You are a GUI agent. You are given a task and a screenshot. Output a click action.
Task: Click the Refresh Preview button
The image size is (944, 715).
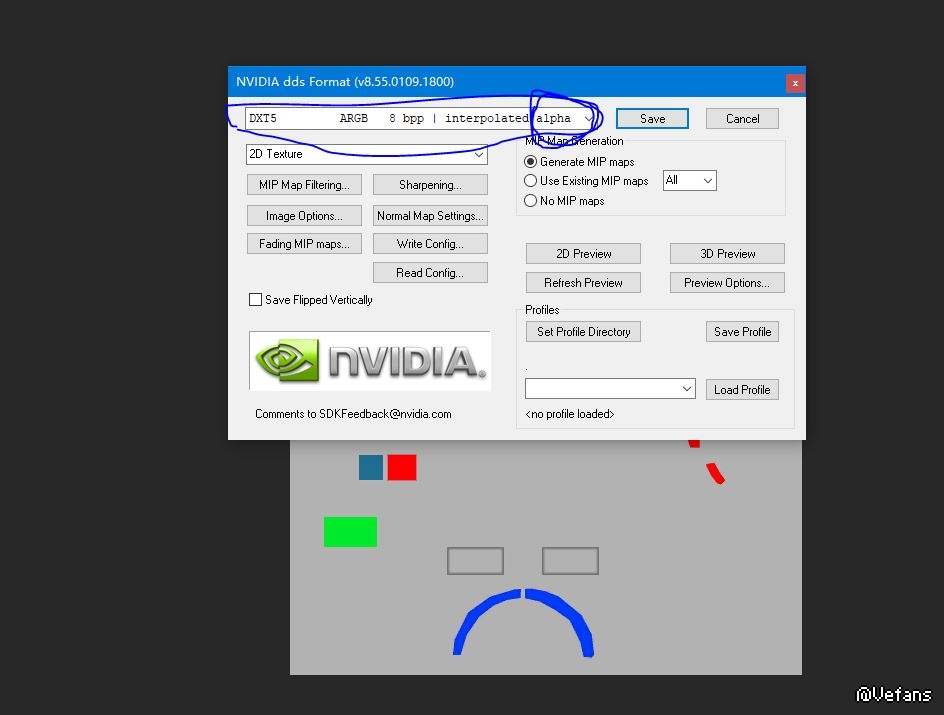[x=583, y=283]
